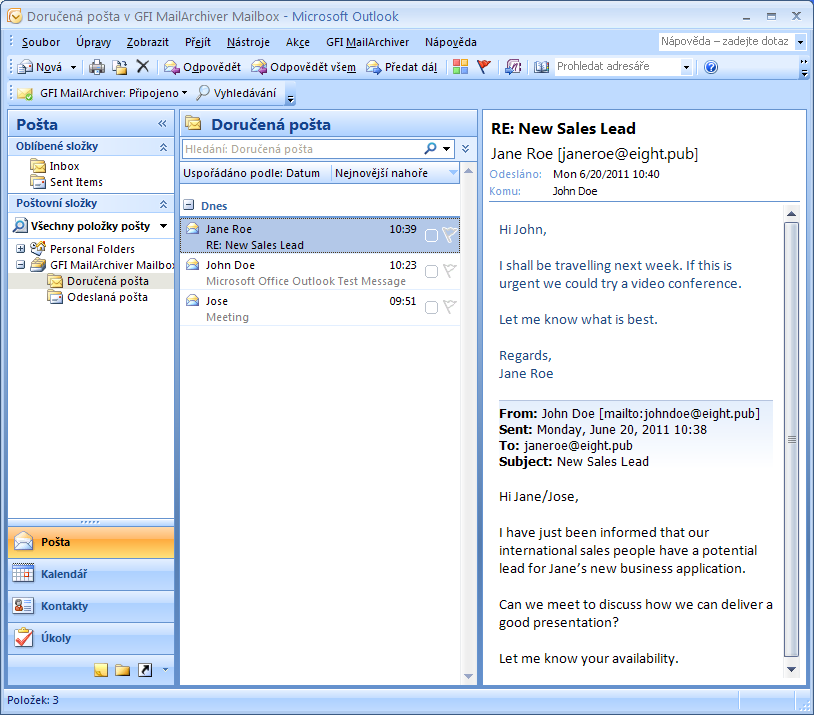Click Předat dál forward button
Screen dimensions: 814x715
click(401, 67)
